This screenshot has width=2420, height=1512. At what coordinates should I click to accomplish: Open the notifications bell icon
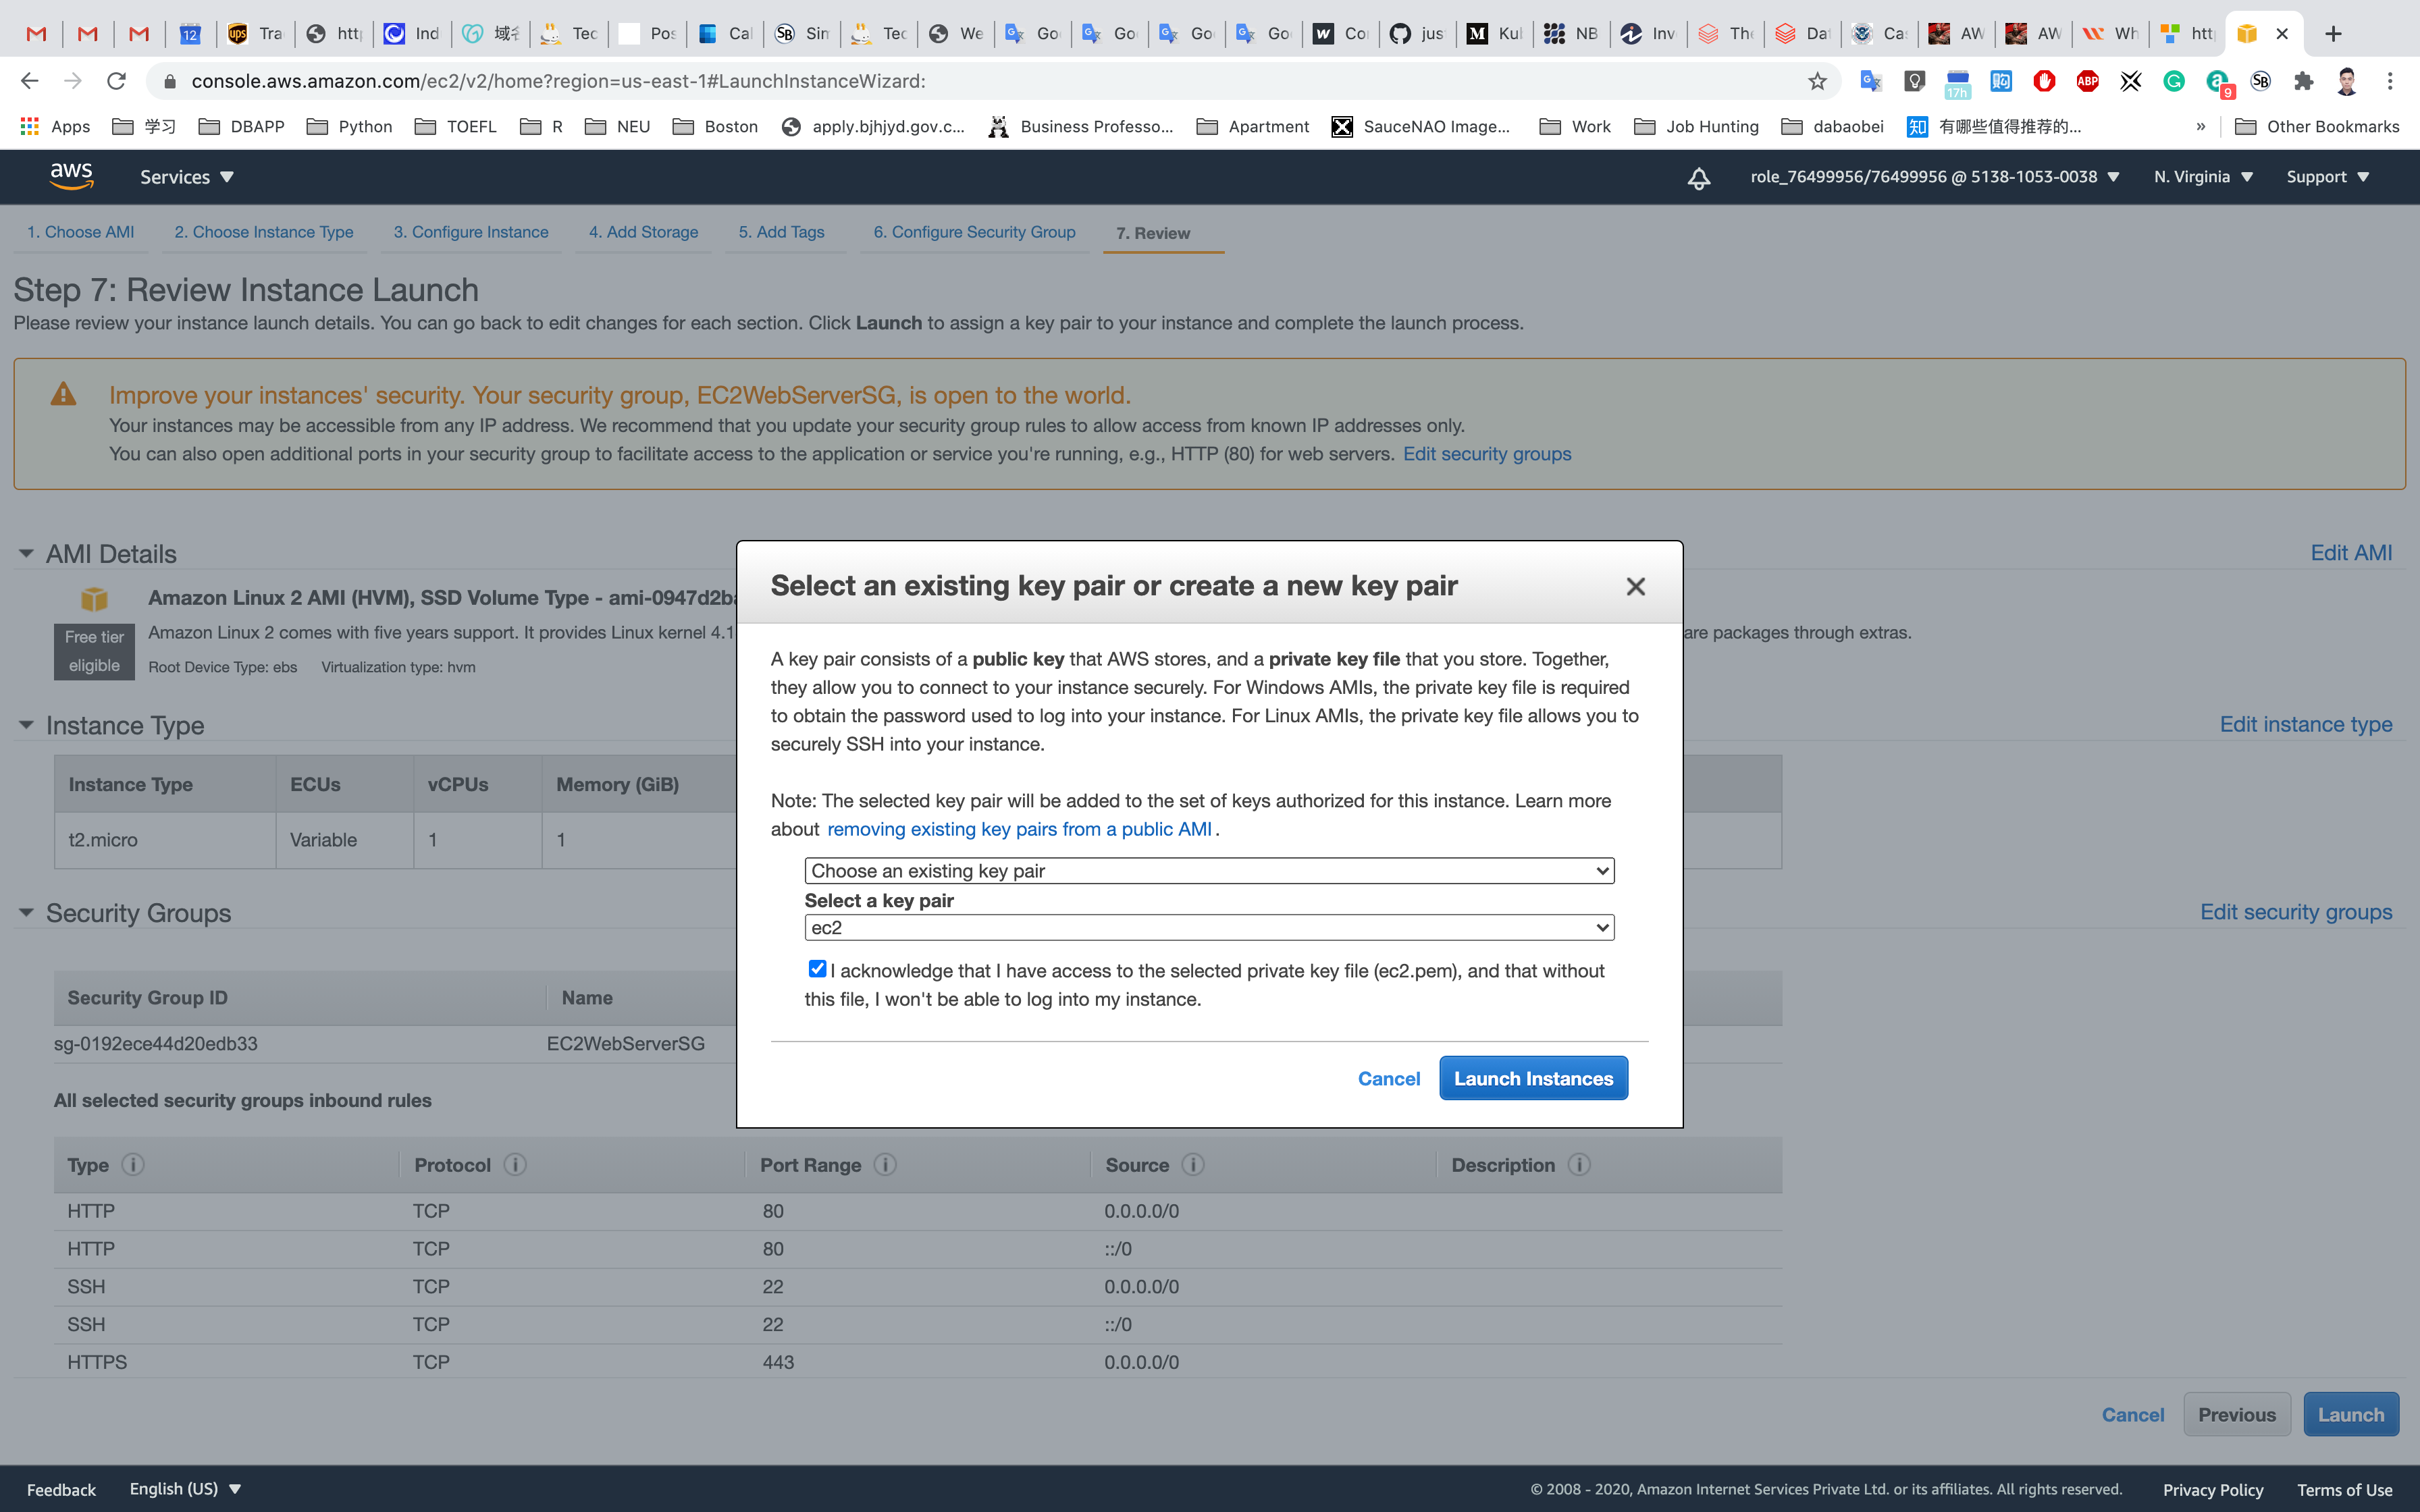coord(1698,178)
